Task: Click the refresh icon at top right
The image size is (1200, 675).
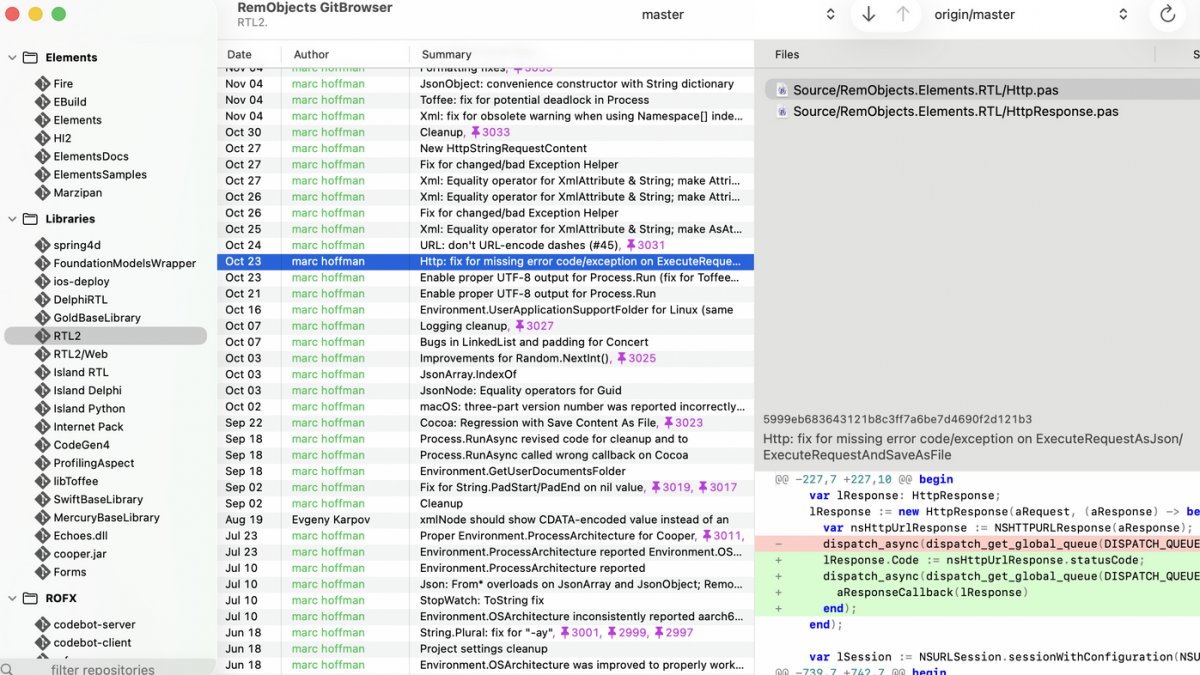Action: click(x=1166, y=14)
